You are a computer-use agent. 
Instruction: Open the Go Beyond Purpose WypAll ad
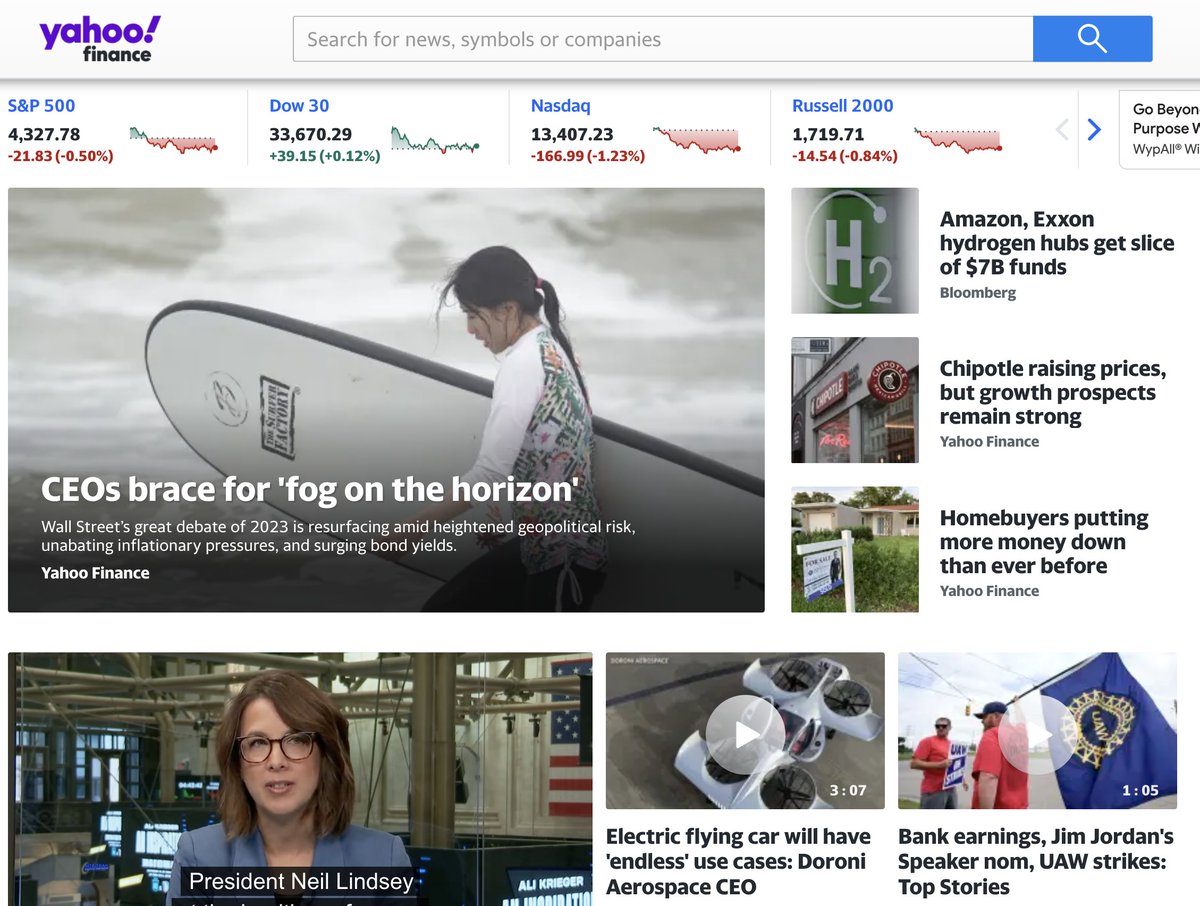1160,129
